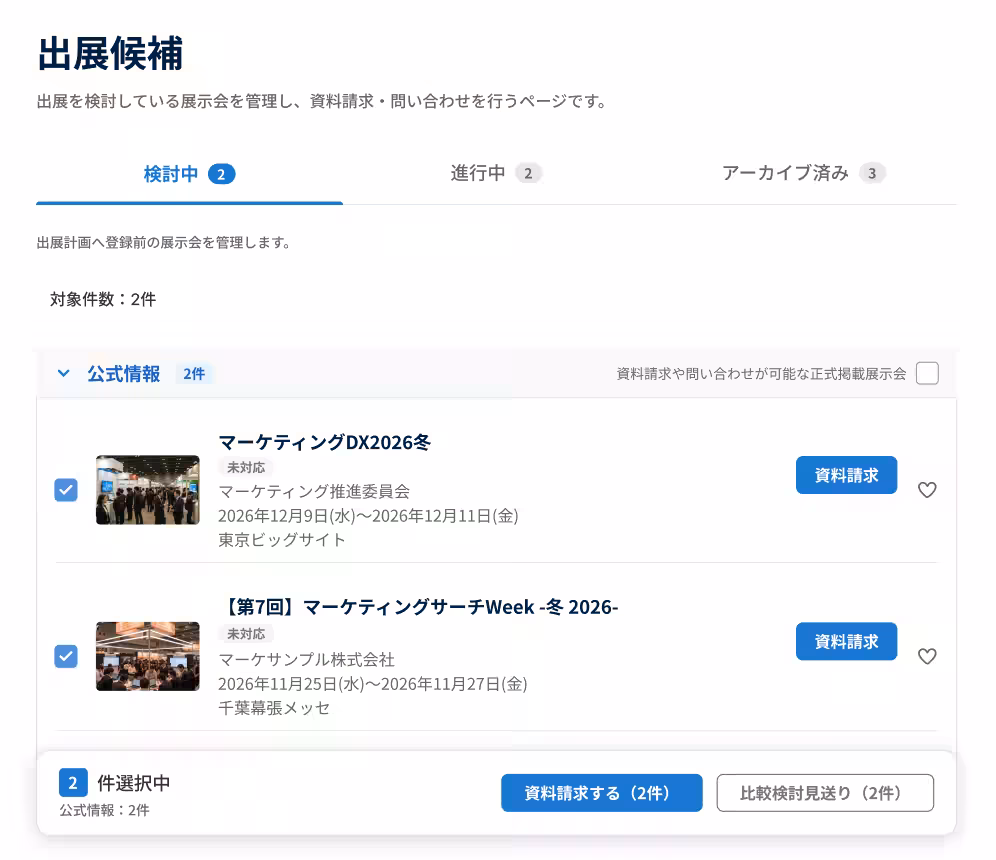Image resolution: width=996 pixels, height=860 pixels.
Task: Open the 進行中 tab
Action: tap(496, 173)
